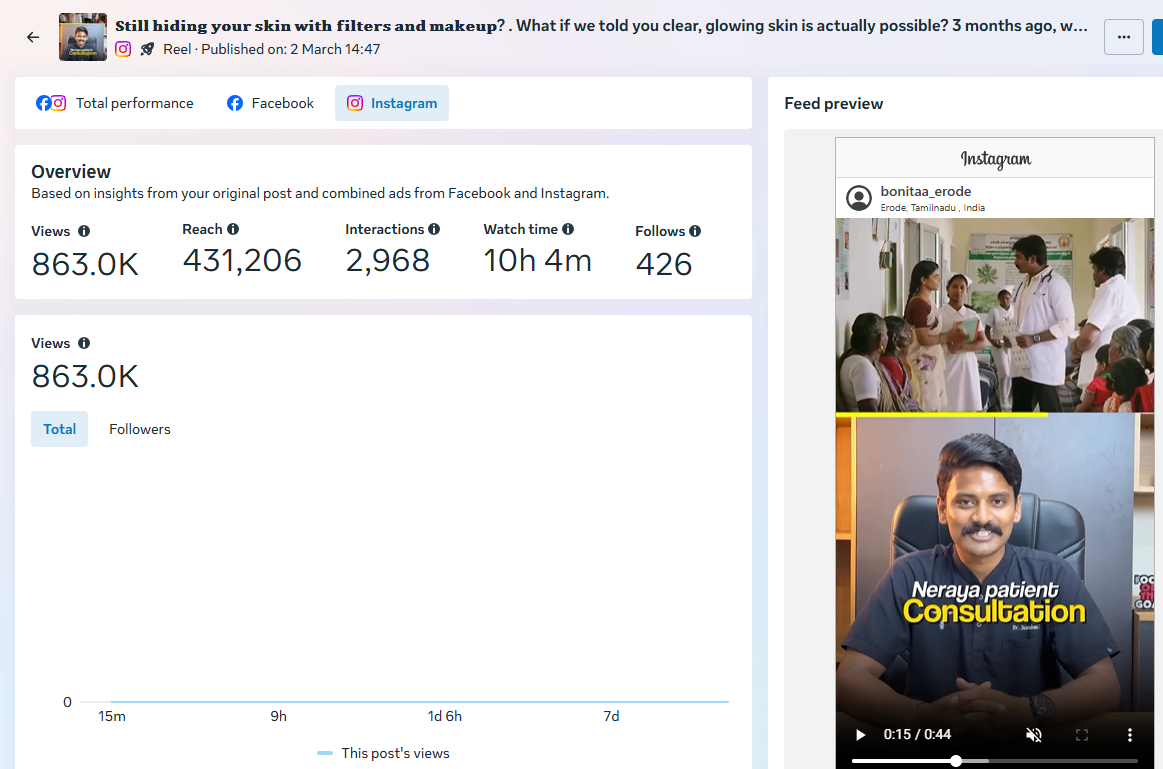
Task: Click the post caption title text
Action: (x=602, y=26)
